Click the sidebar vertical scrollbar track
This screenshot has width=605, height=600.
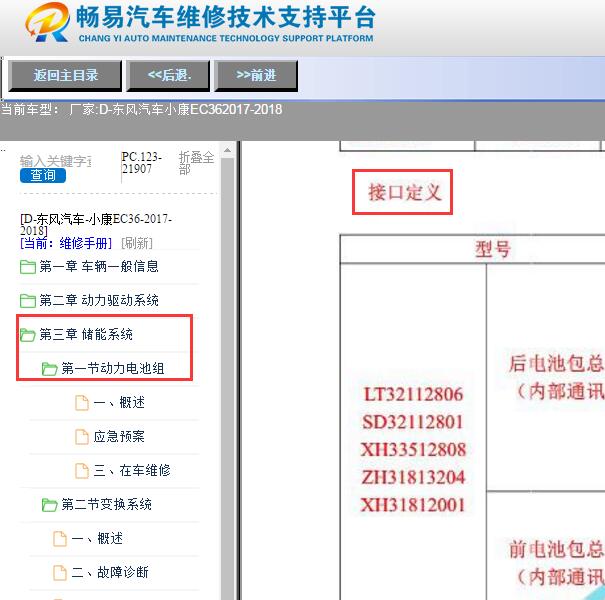[228, 378]
